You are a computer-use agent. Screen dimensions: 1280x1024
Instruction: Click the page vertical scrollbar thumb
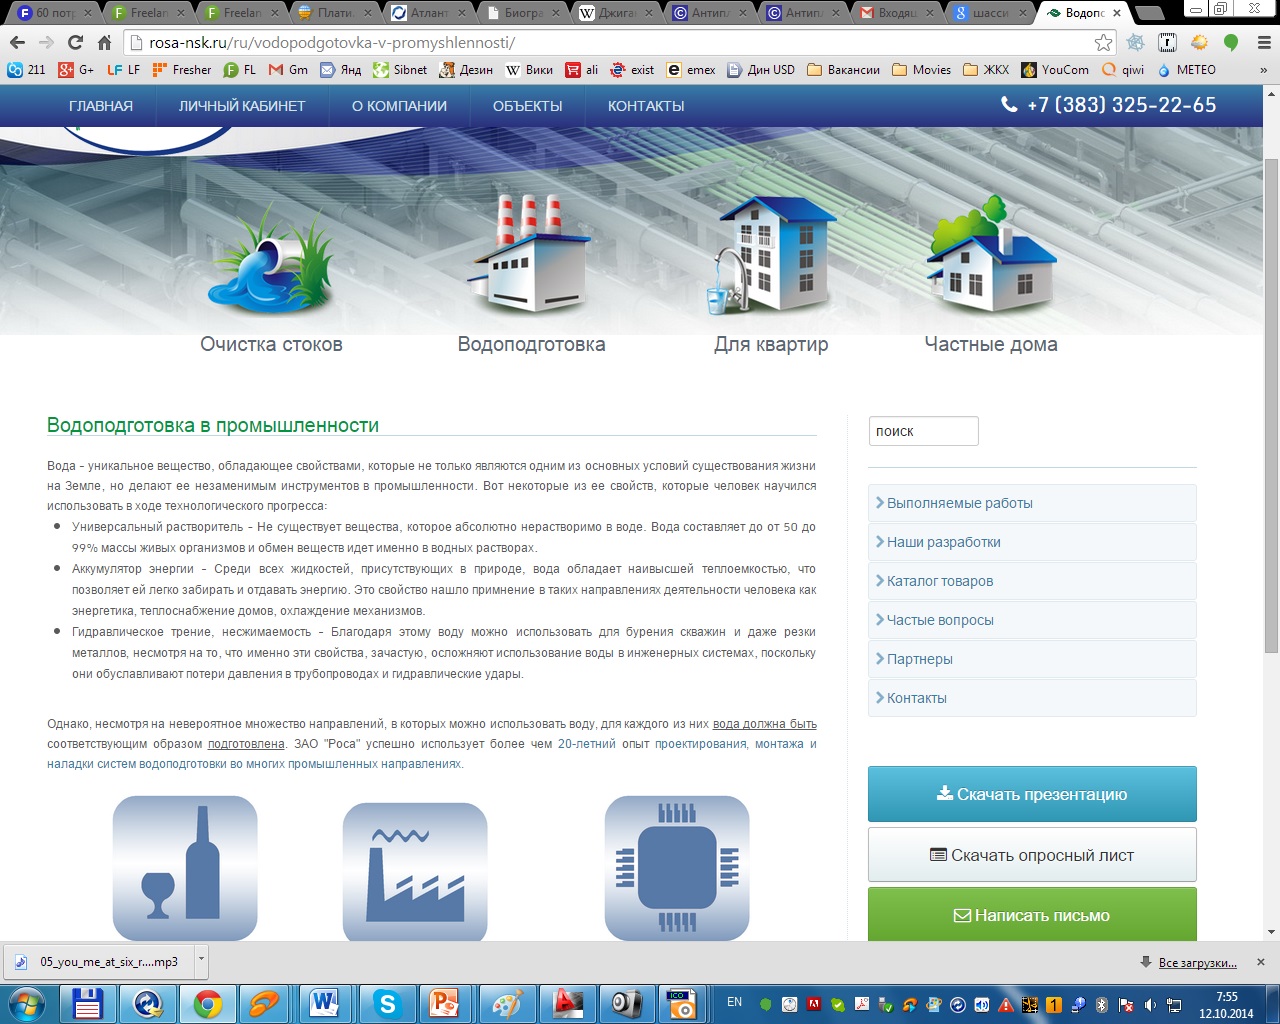point(1271,405)
